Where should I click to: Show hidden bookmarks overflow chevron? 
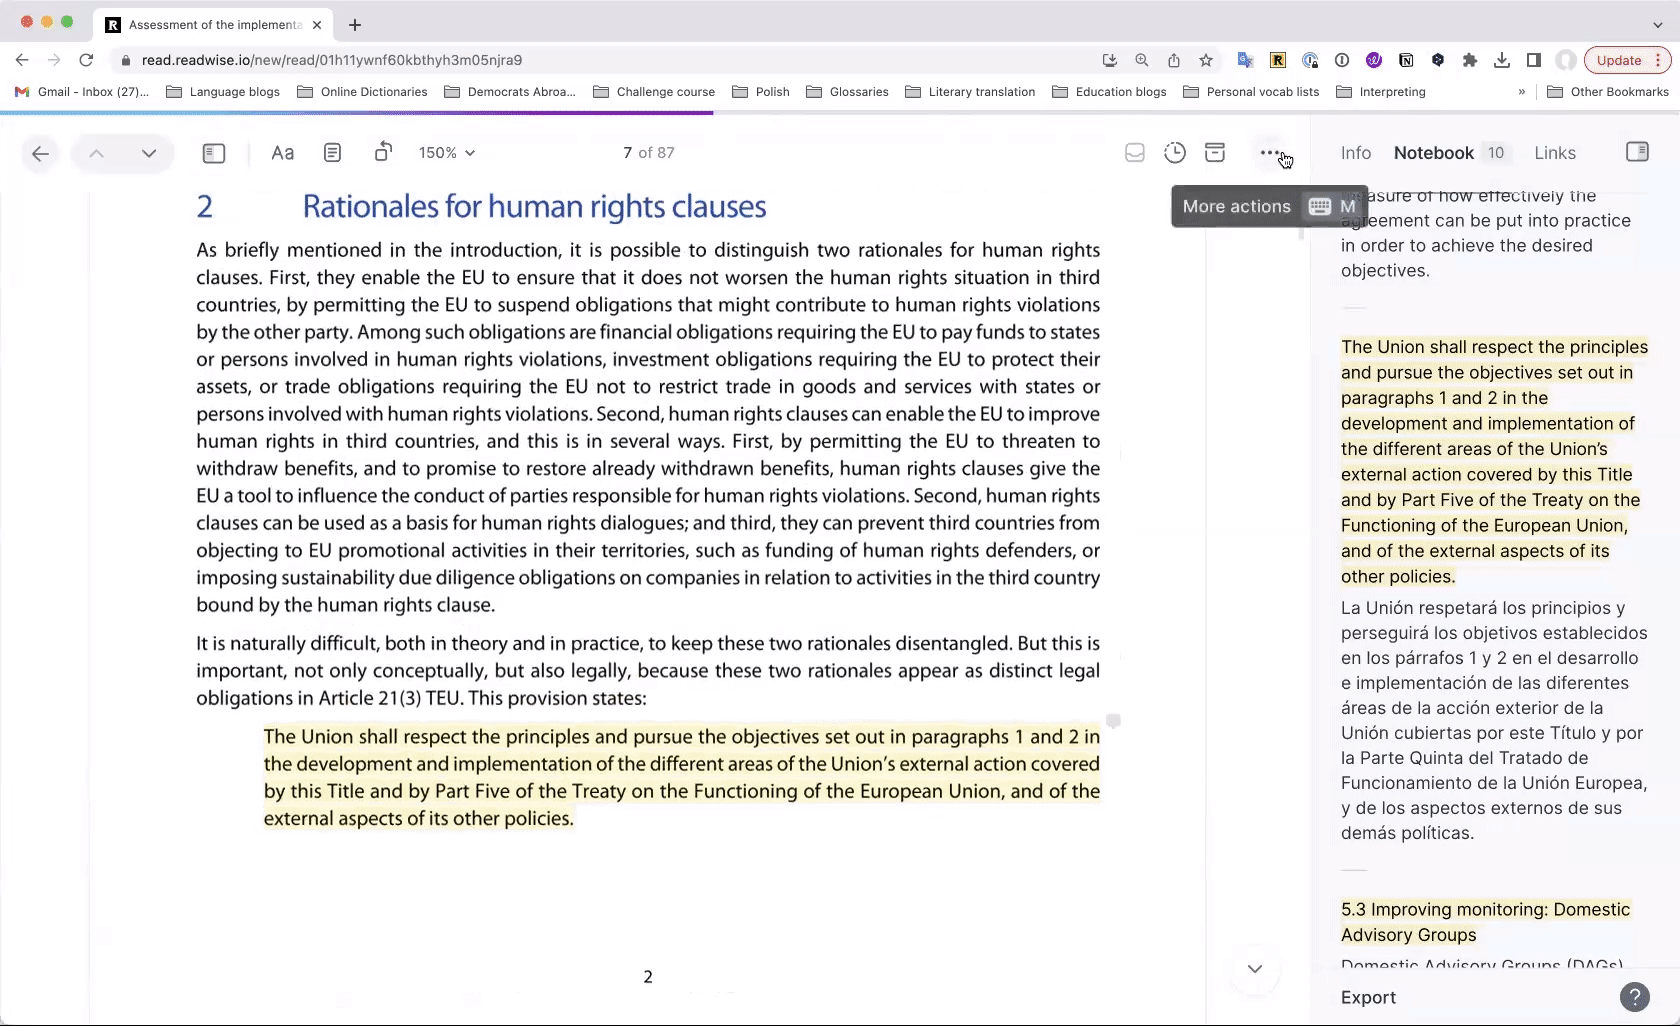[1522, 91]
